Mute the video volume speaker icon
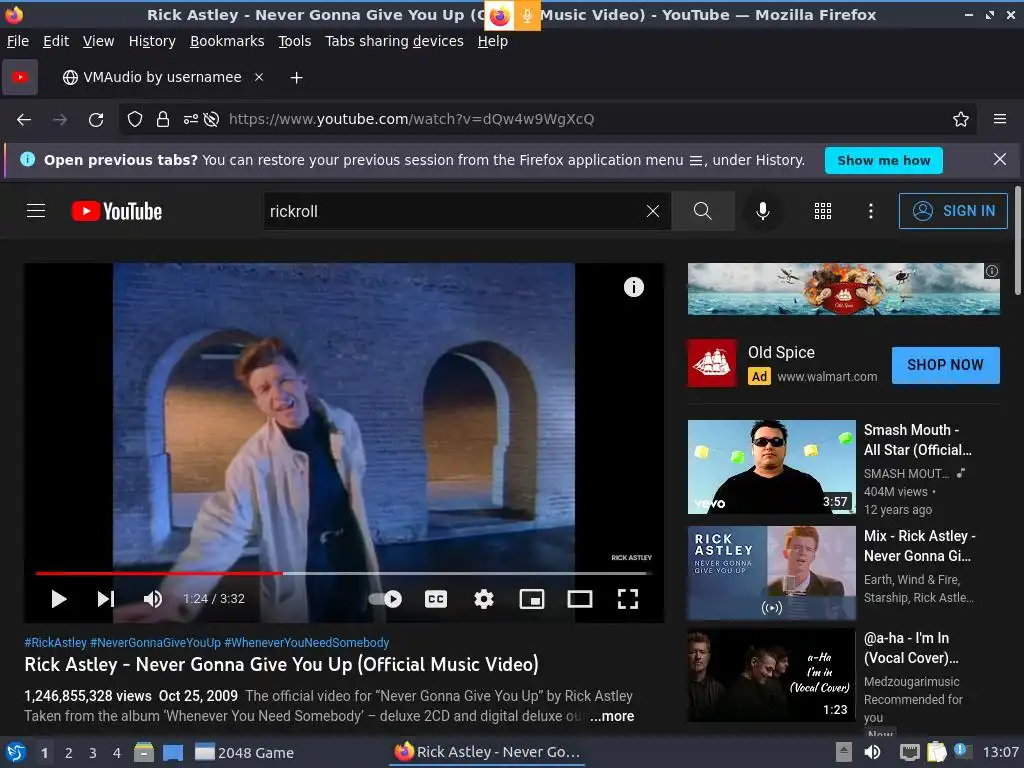This screenshot has height=768, width=1024. [x=153, y=599]
